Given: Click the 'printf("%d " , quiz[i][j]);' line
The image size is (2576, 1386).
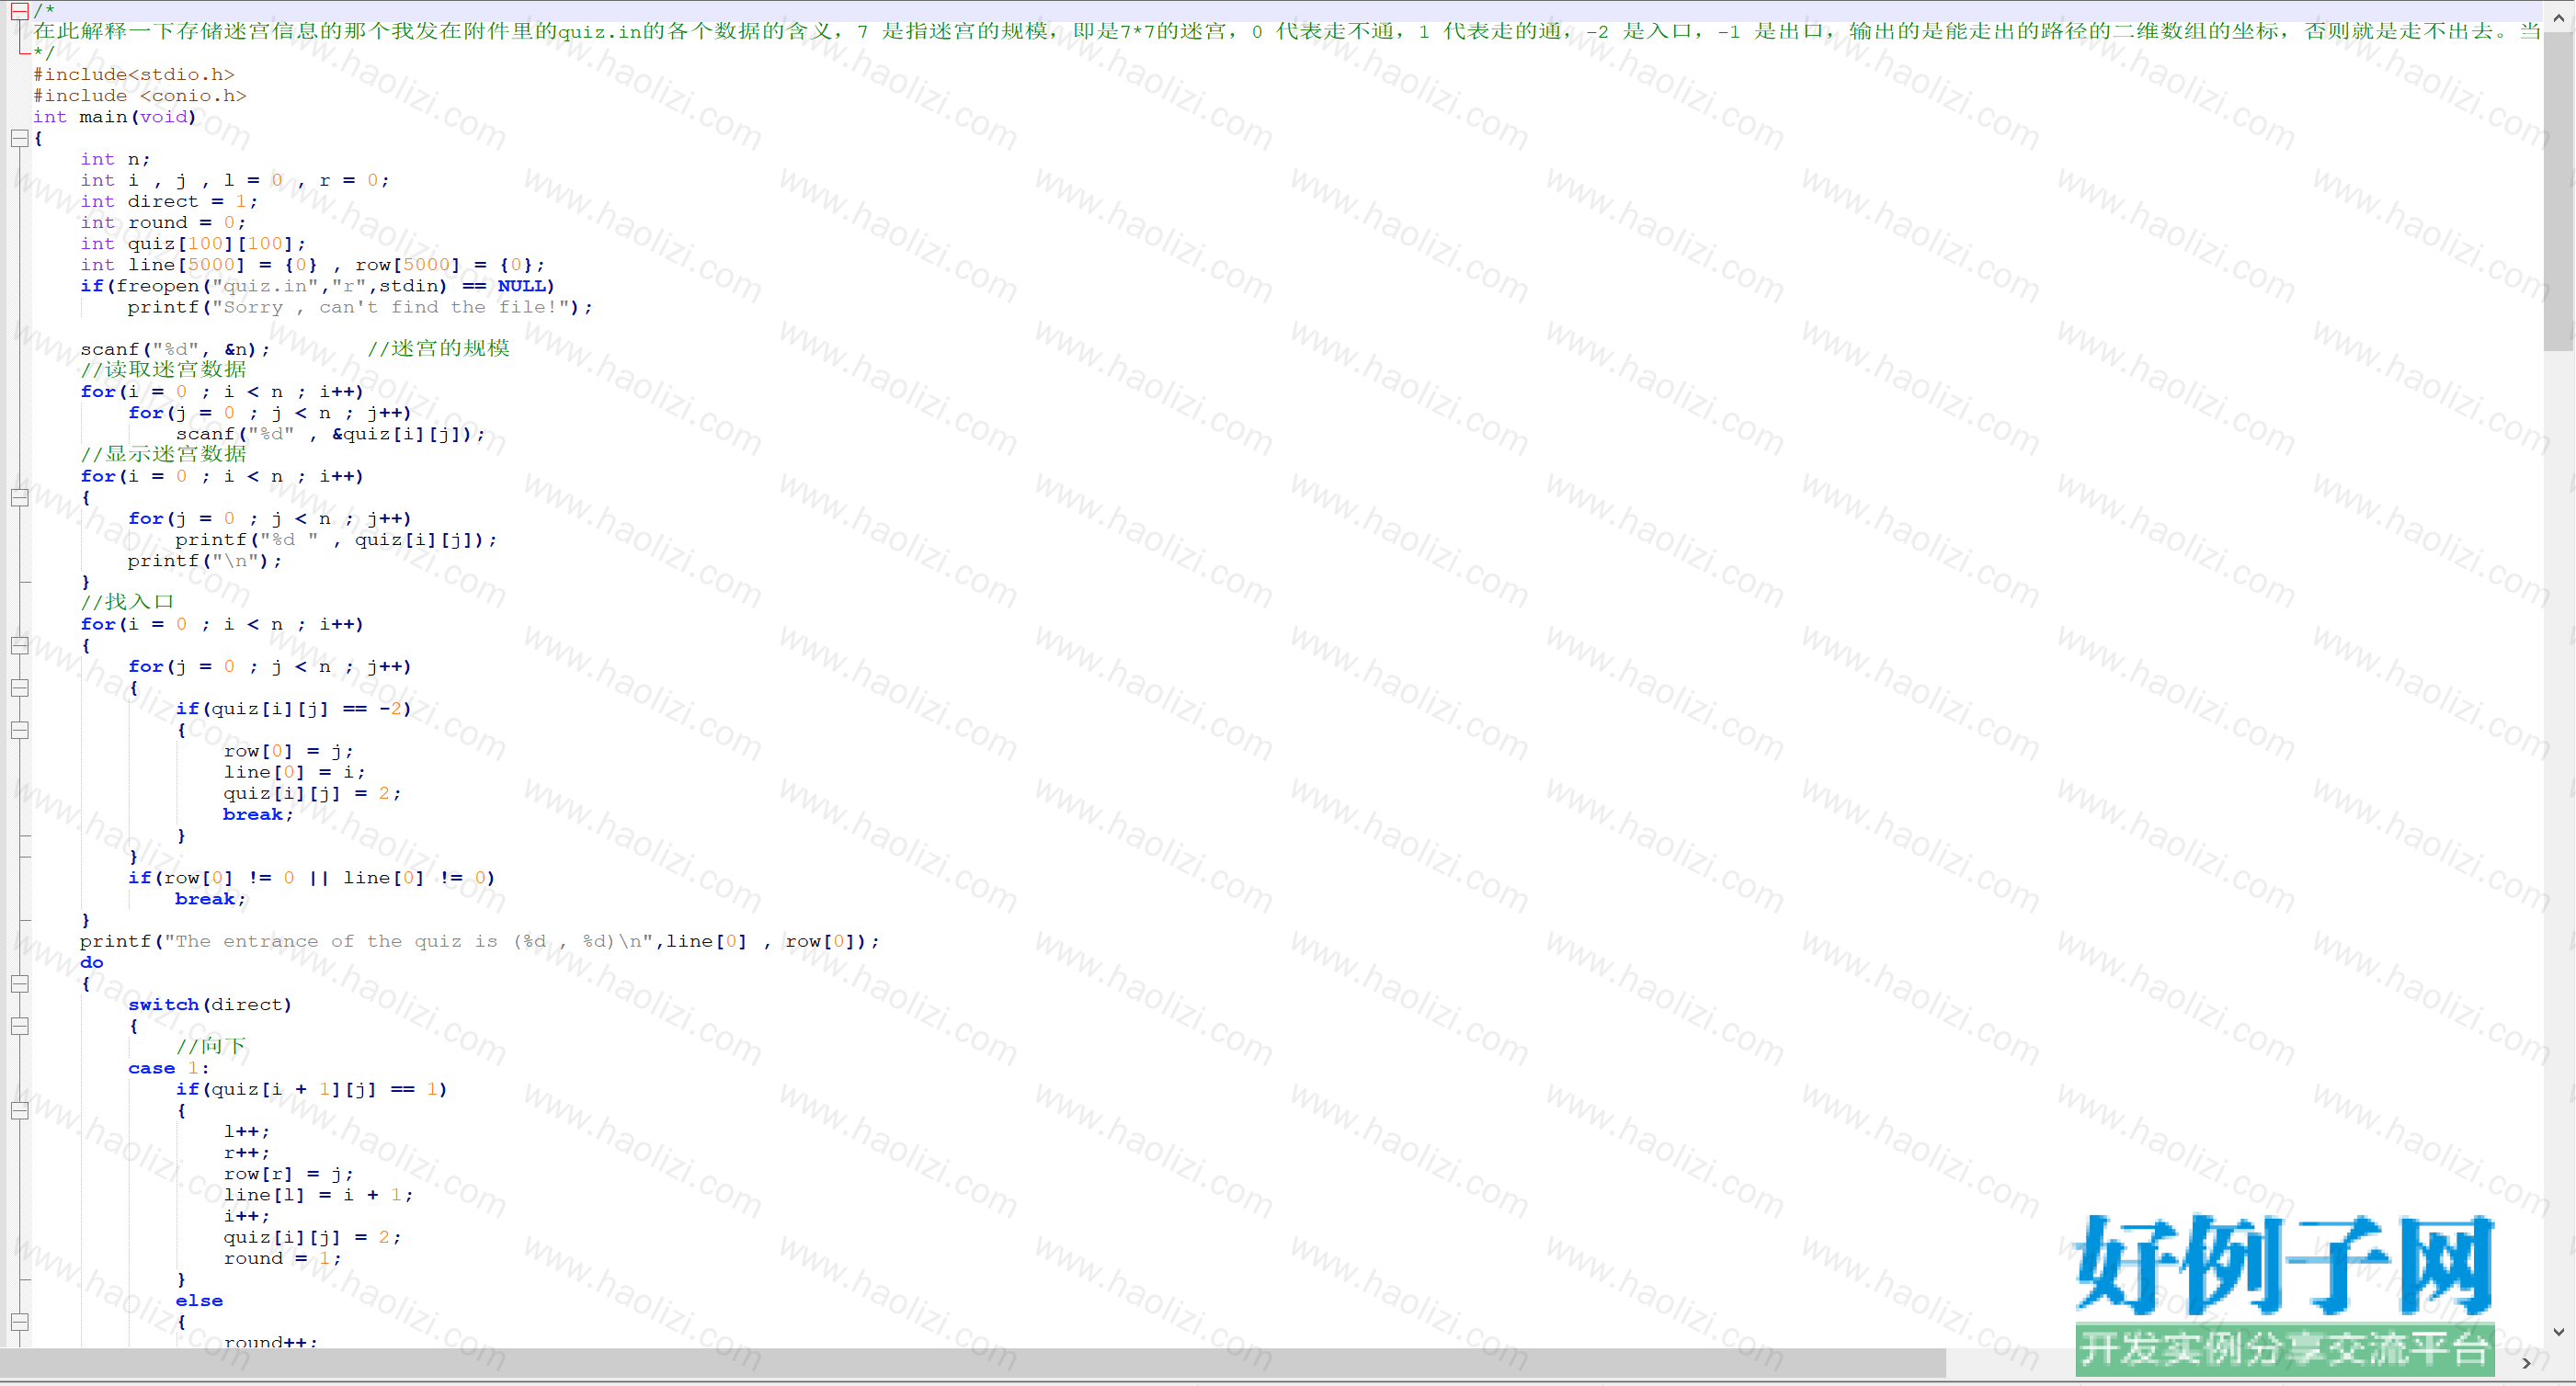Looking at the screenshot, I should 336,540.
